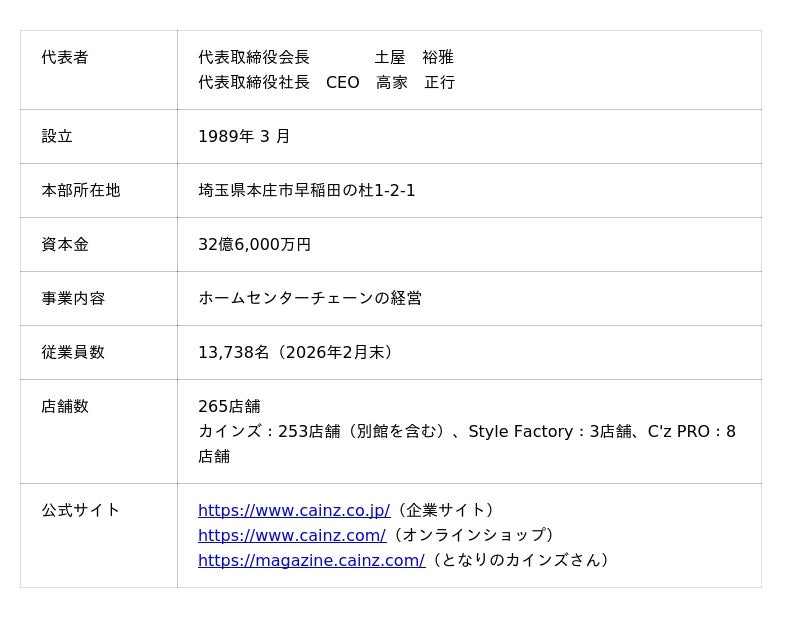Click the founding date 1989年 3 月
This screenshot has height=618, width=800.
[244, 136]
